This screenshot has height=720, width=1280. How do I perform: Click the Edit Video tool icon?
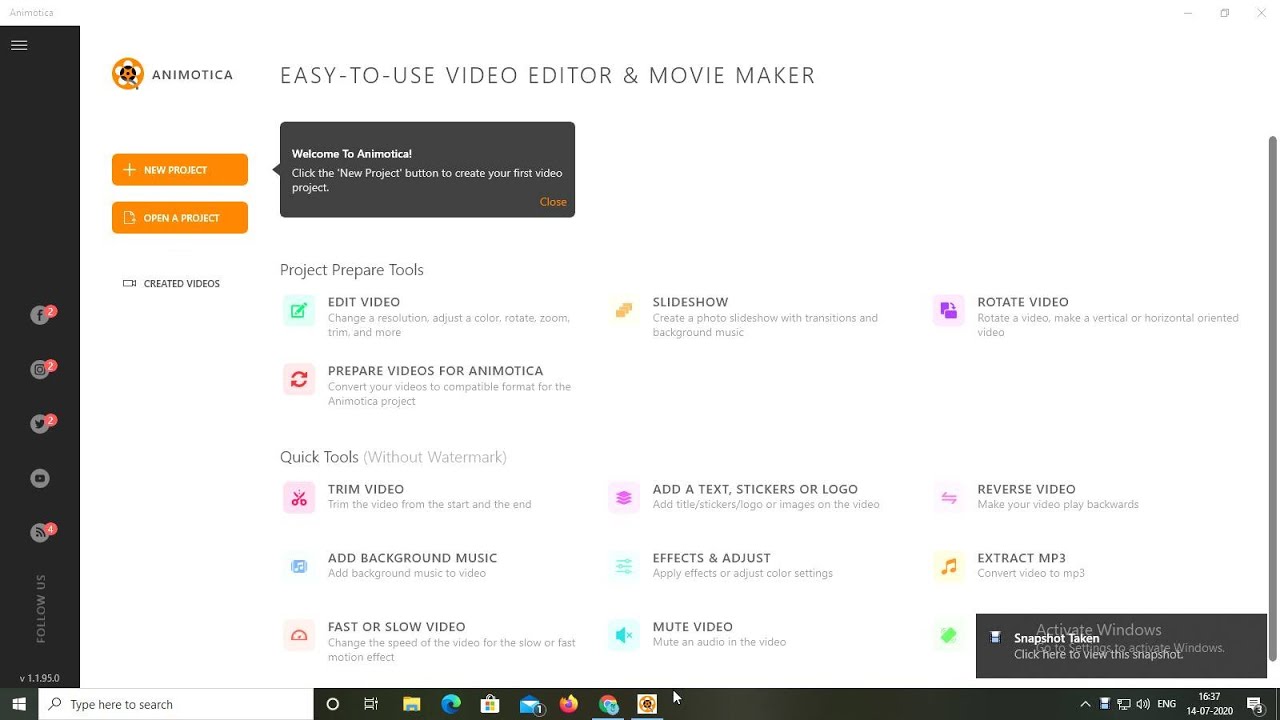pos(298,310)
